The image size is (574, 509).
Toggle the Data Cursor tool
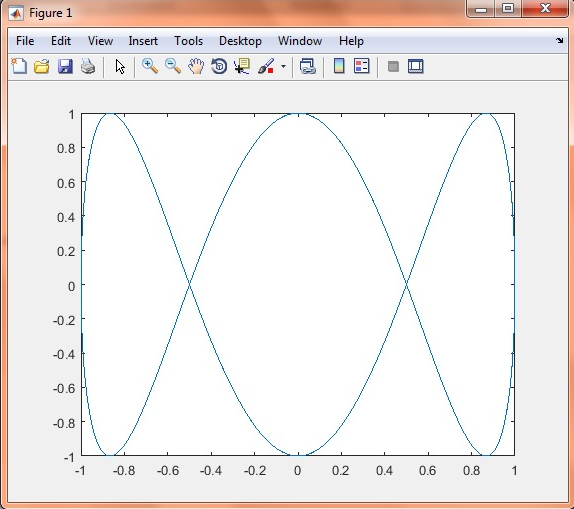coord(242,66)
